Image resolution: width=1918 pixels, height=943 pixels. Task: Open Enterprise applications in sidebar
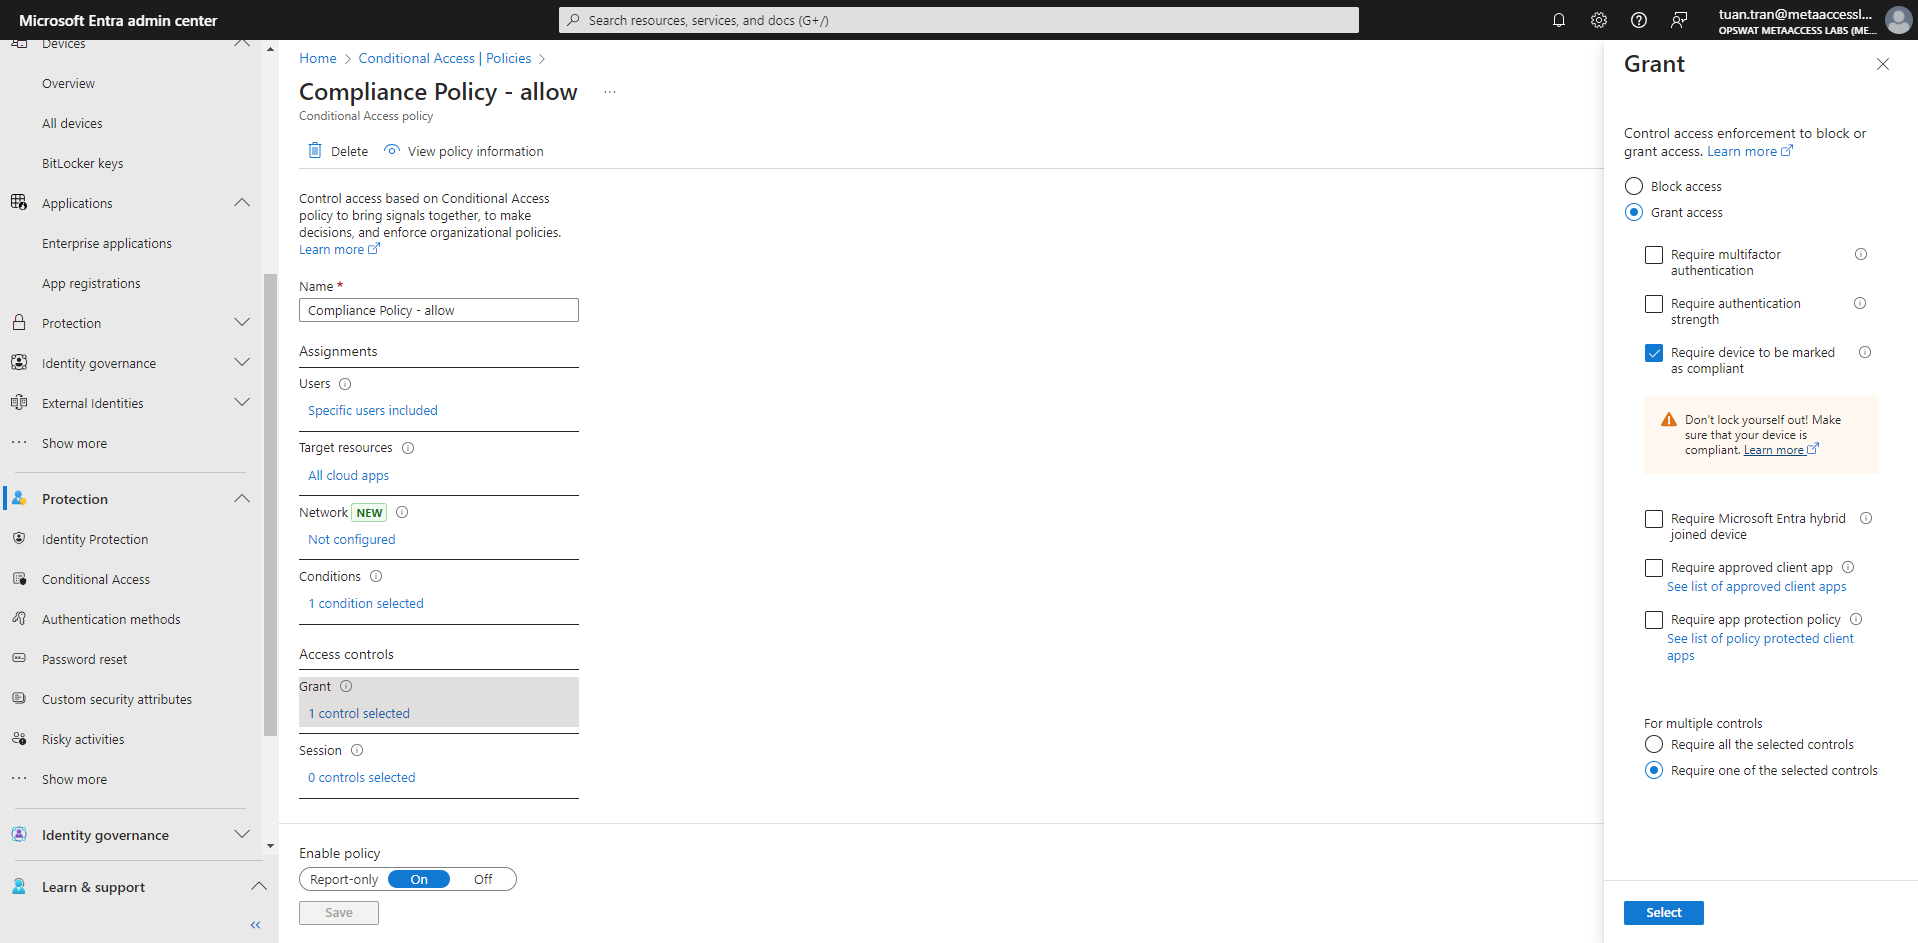[107, 243]
